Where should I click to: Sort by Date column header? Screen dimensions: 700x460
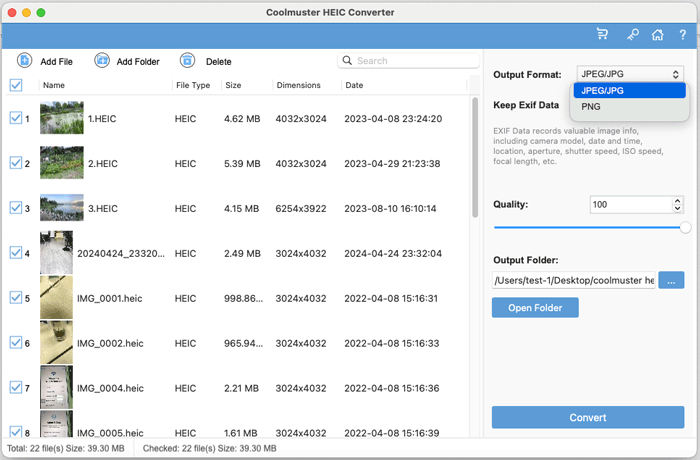354,85
